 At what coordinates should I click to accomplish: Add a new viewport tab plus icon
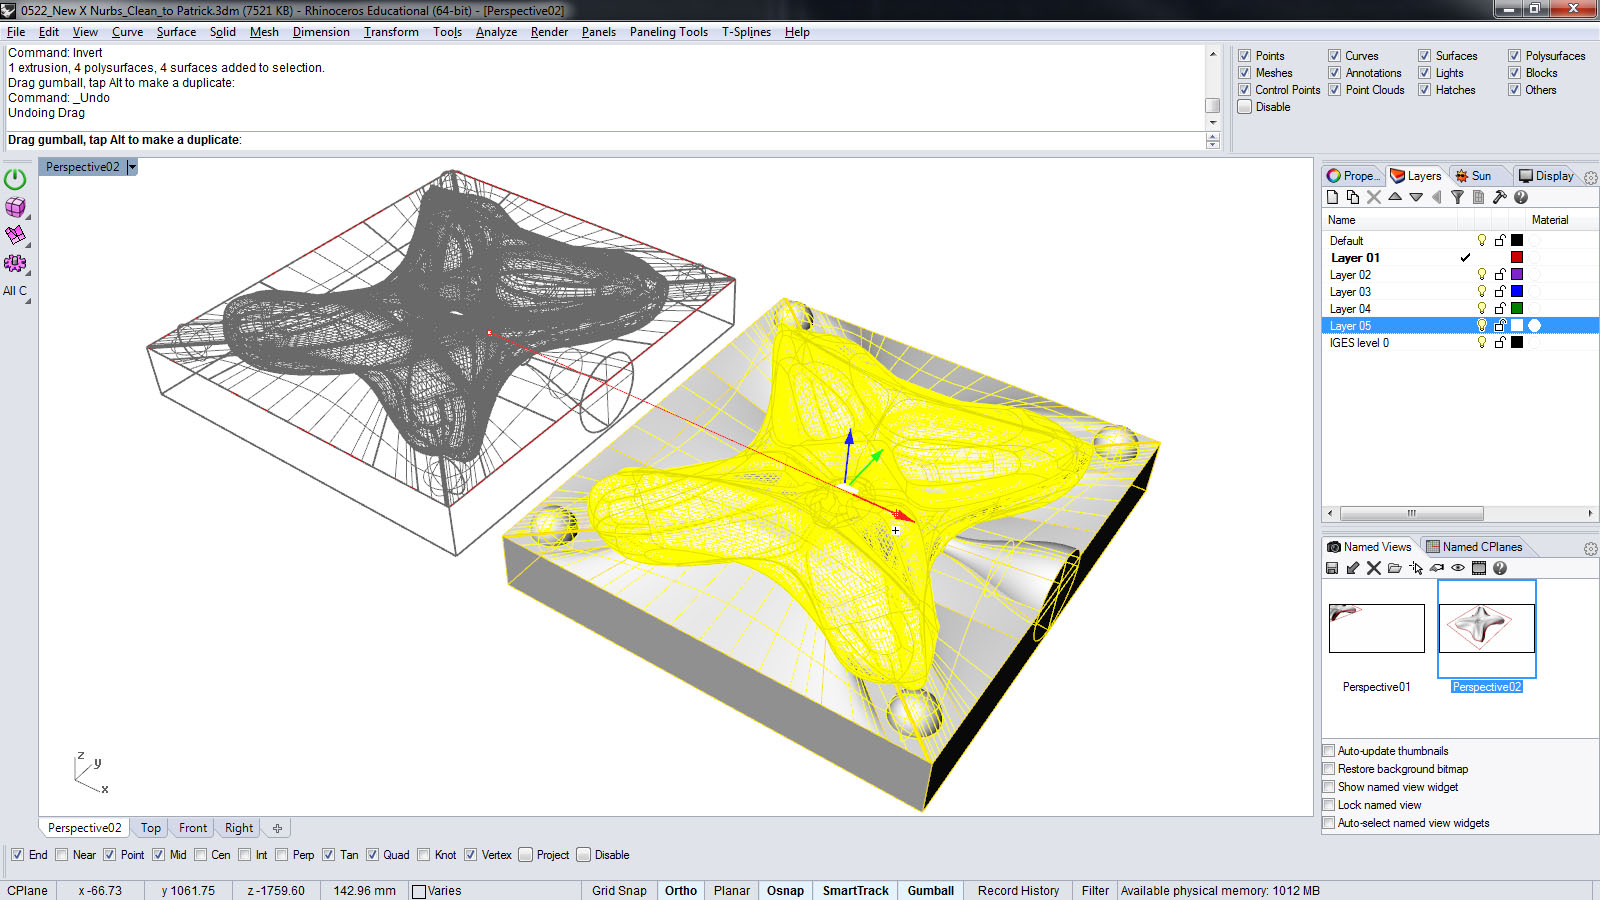(x=277, y=828)
